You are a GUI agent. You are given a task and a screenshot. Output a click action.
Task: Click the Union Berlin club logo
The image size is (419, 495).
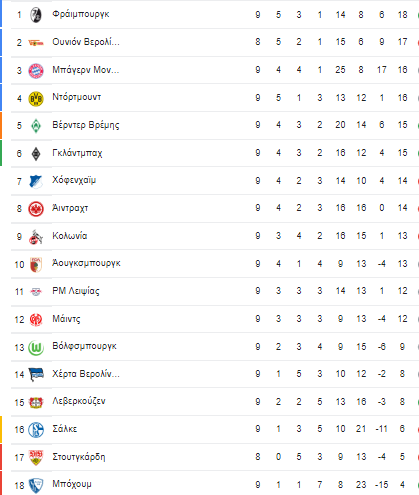coord(36,43)
